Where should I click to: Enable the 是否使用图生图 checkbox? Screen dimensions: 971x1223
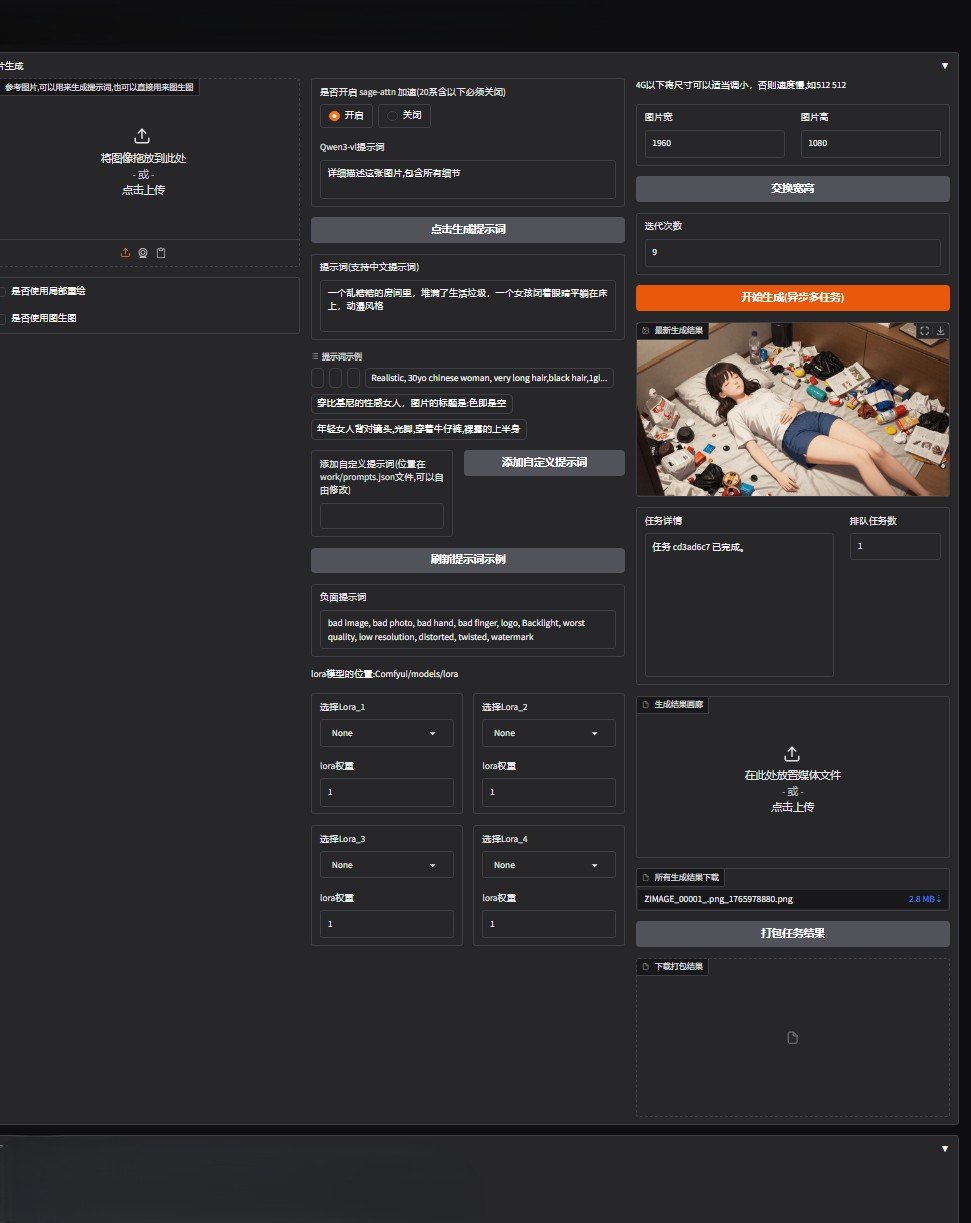coord(3,318)
